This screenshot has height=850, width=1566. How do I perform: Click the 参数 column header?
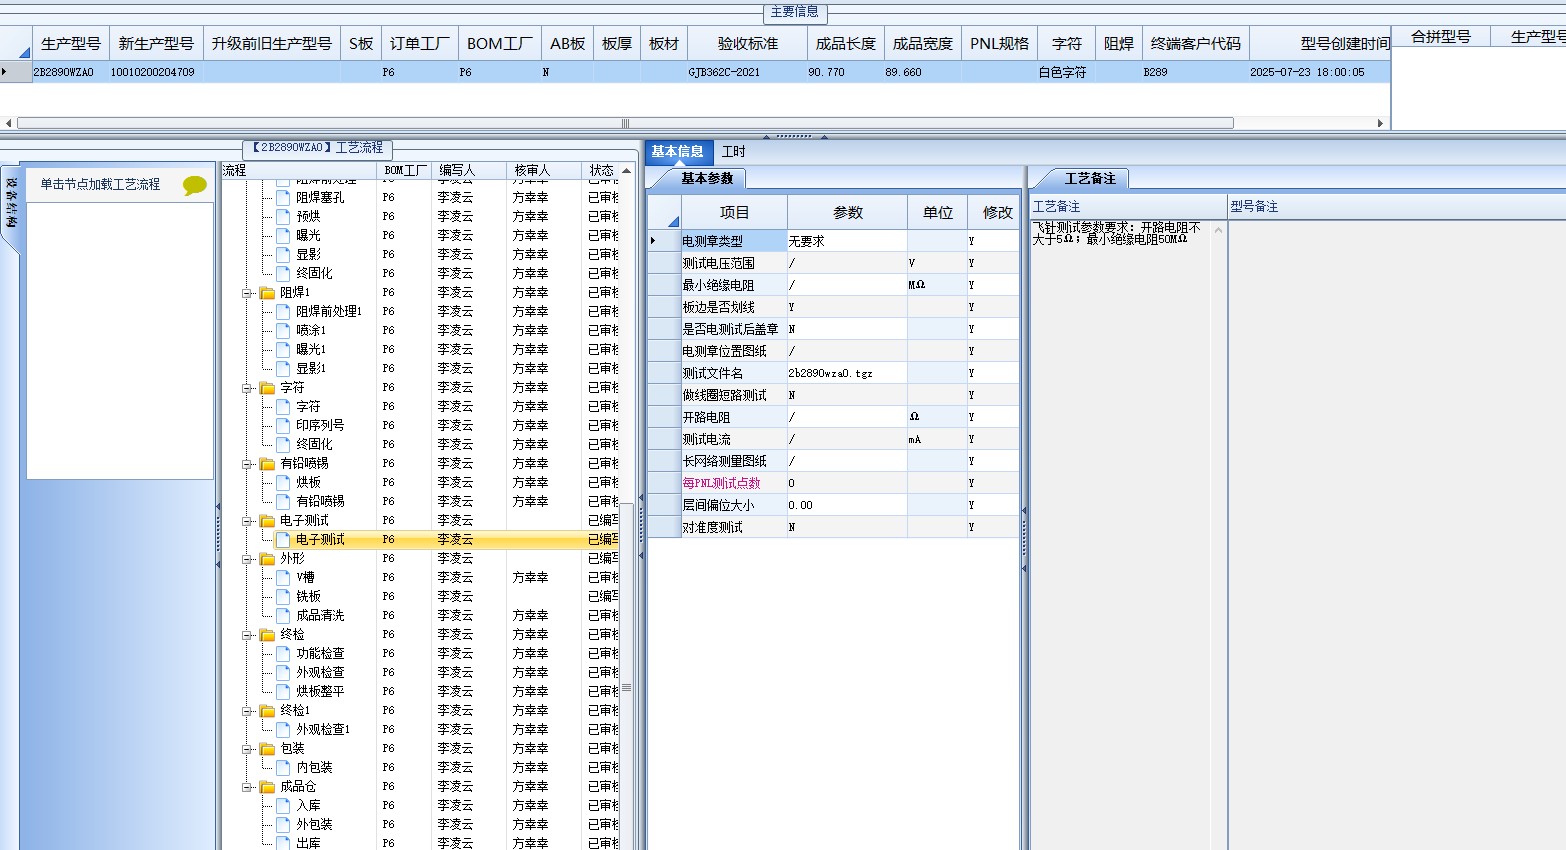848,213
